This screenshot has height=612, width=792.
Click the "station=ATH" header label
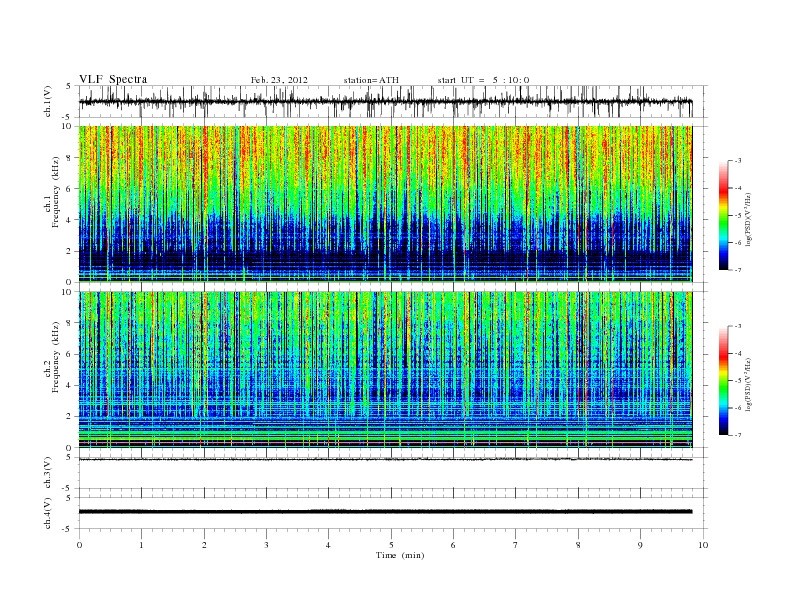[371, 80]
